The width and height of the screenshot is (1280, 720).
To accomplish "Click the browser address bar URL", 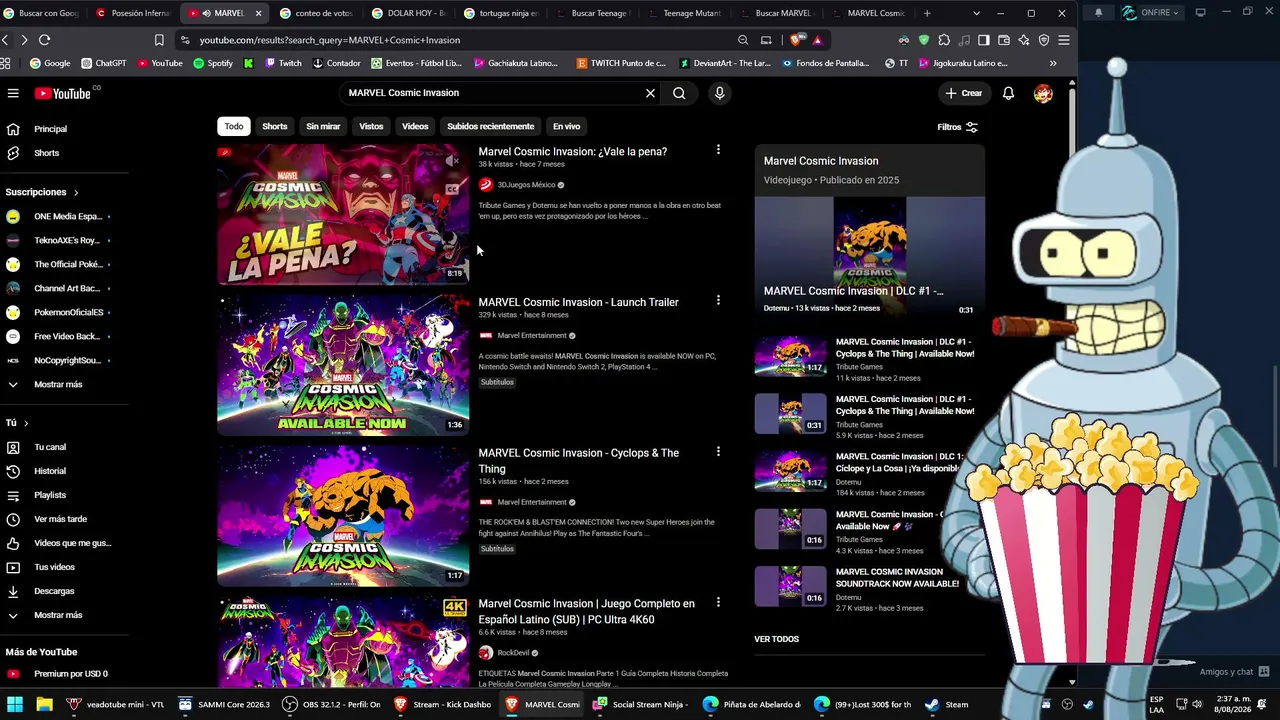I will 330,40.
